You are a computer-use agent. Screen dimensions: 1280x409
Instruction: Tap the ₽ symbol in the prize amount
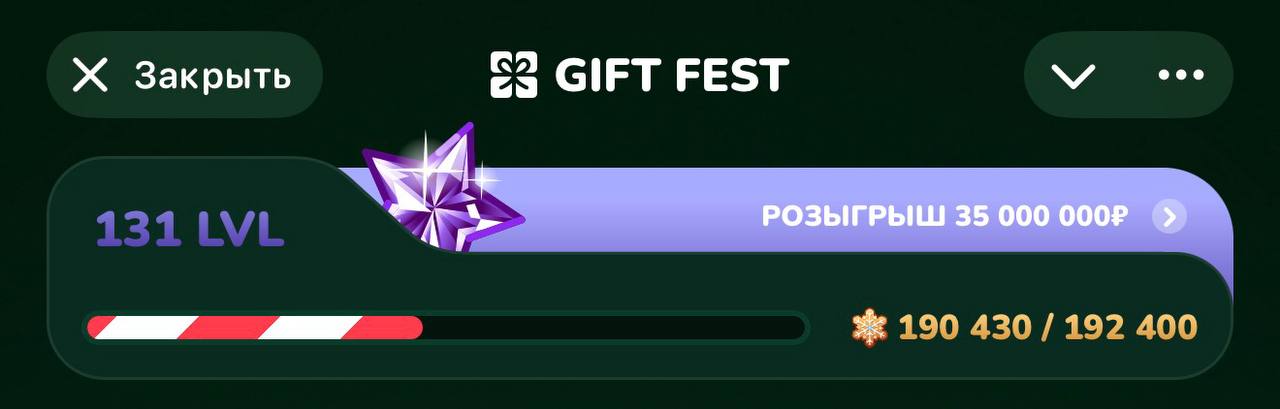pyautogui.click(x=1120, y=216)
